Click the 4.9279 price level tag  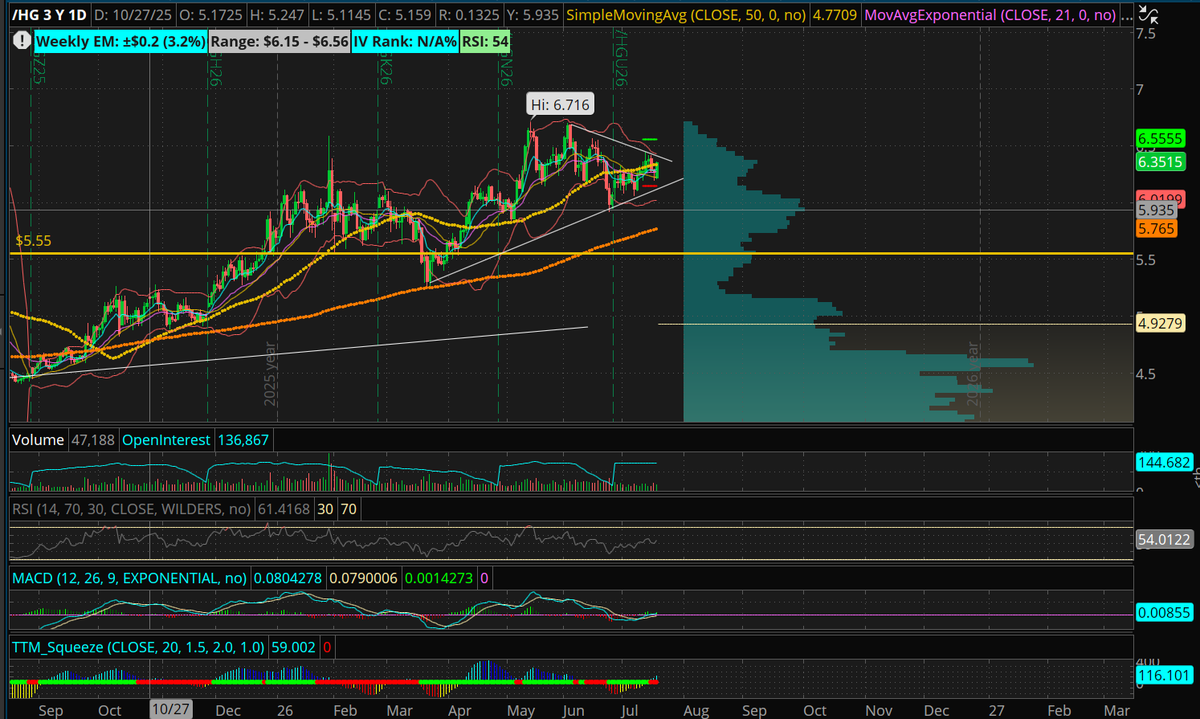click(x=1160, y=323)
